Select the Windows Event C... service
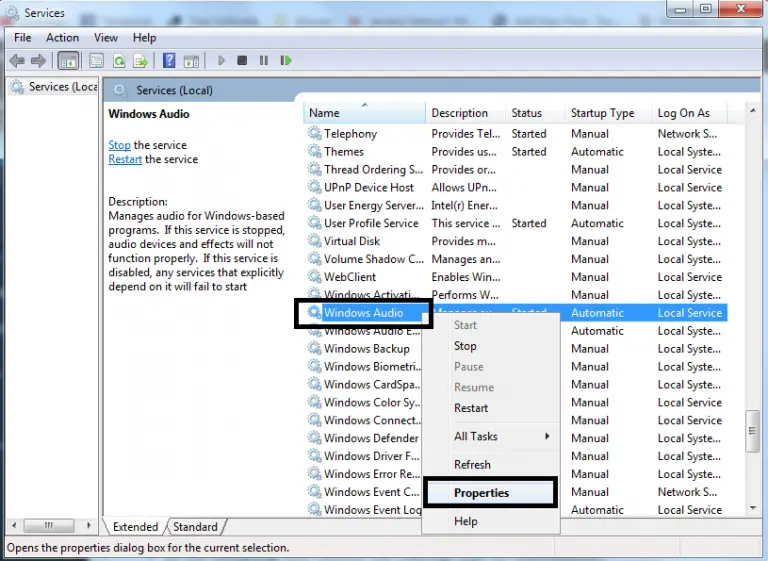Screen dimensions: 768x561 [x=371, y=491]
